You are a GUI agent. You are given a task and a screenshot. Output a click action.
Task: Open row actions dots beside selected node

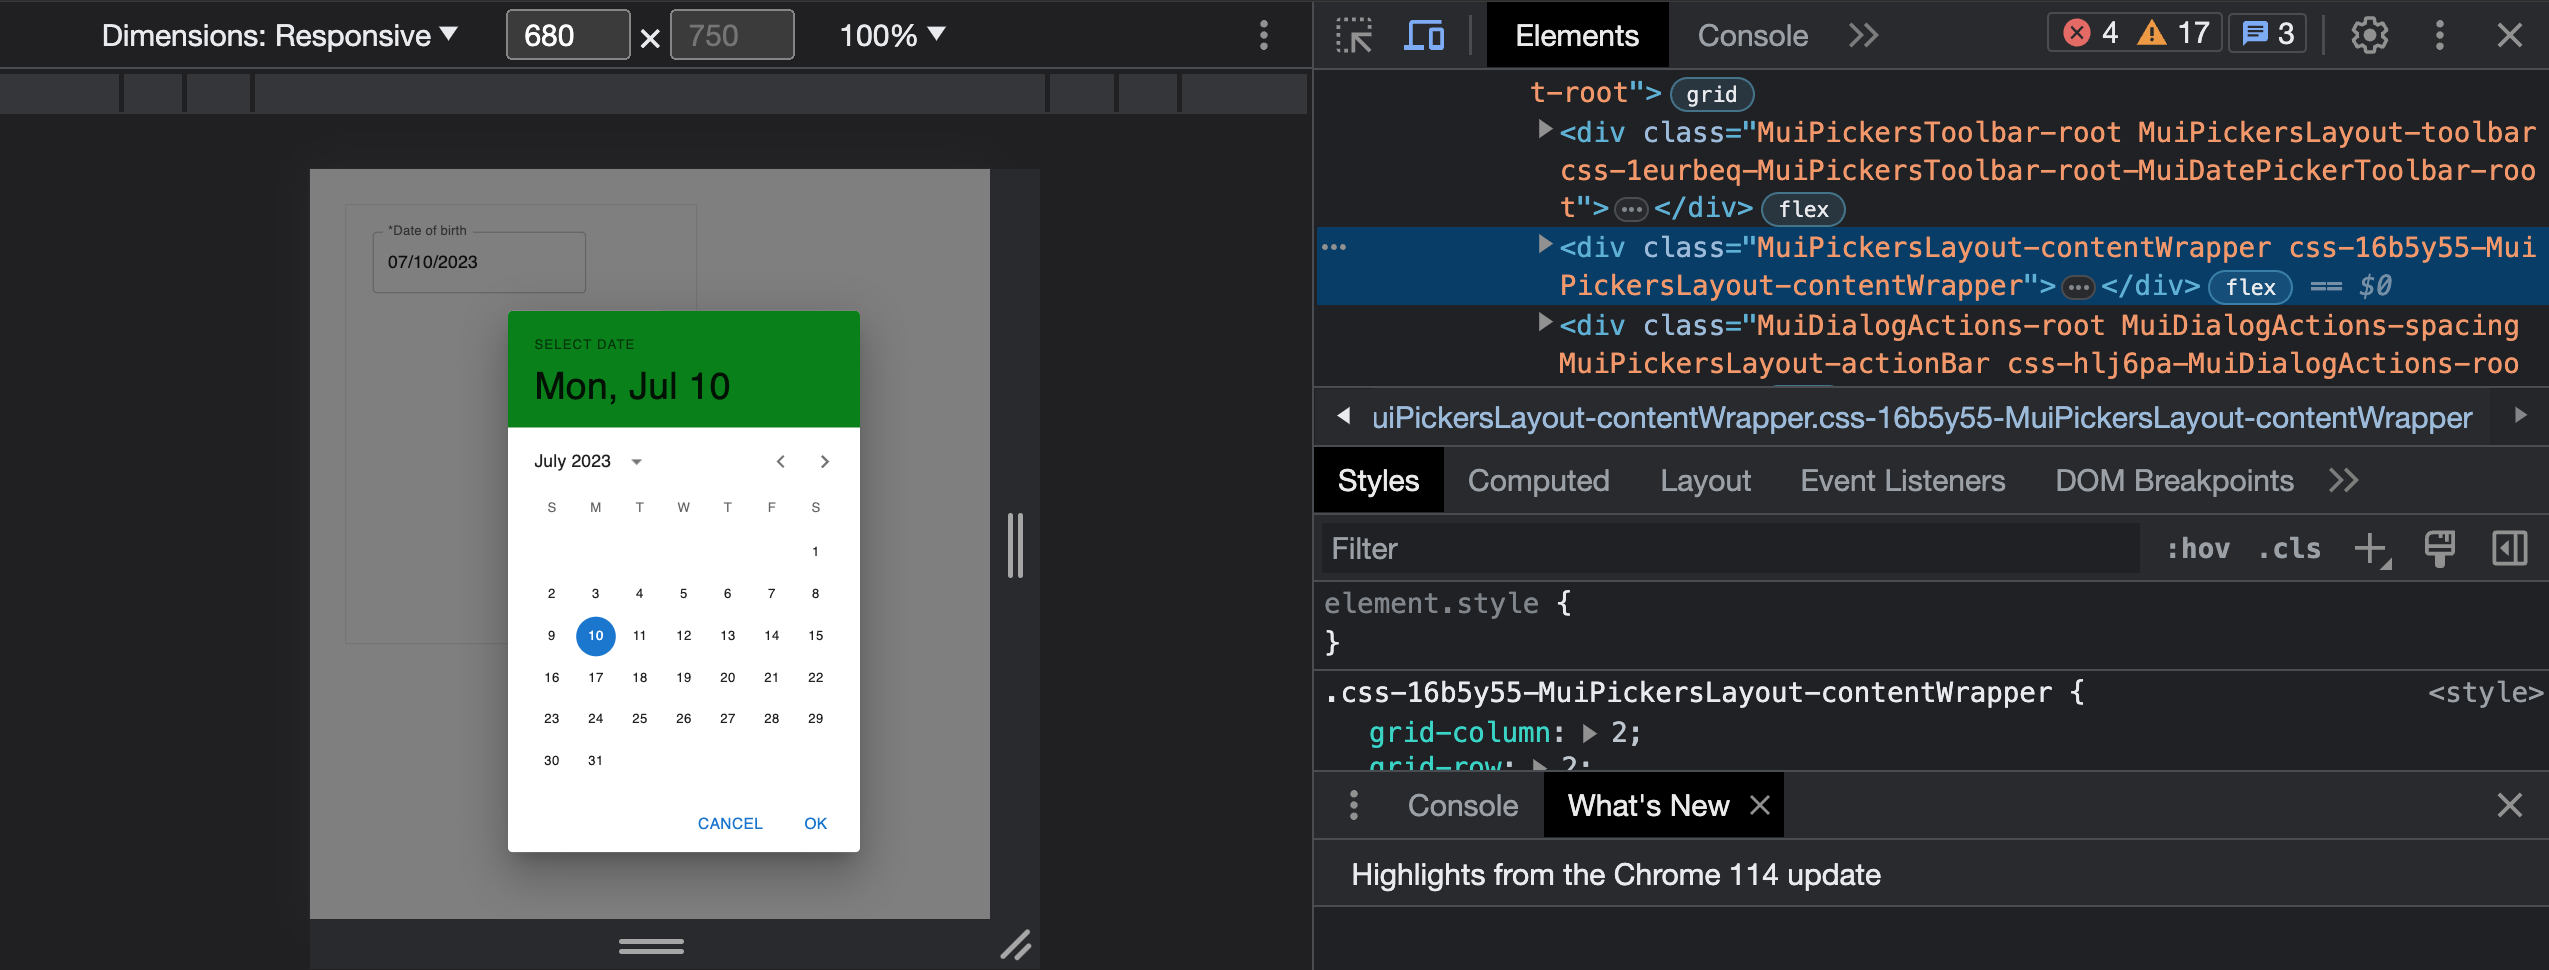click(x=1334, y=246)
